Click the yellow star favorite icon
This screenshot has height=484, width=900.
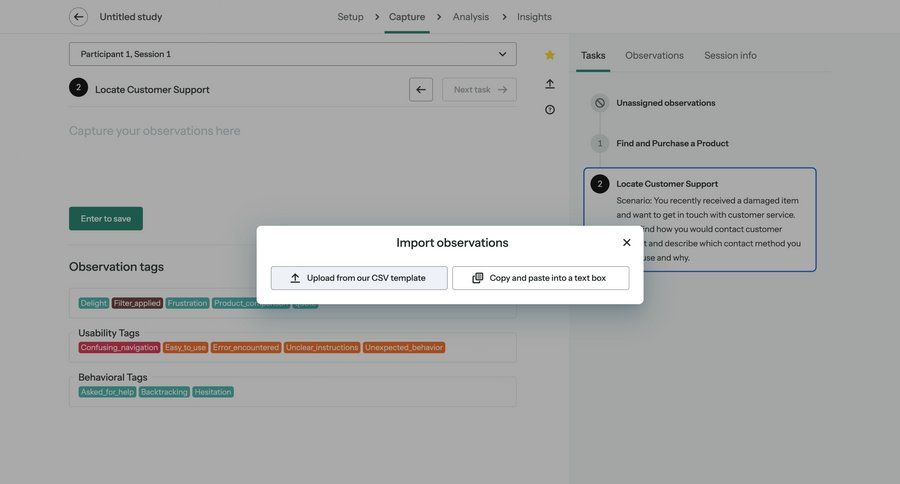point(550,55)
